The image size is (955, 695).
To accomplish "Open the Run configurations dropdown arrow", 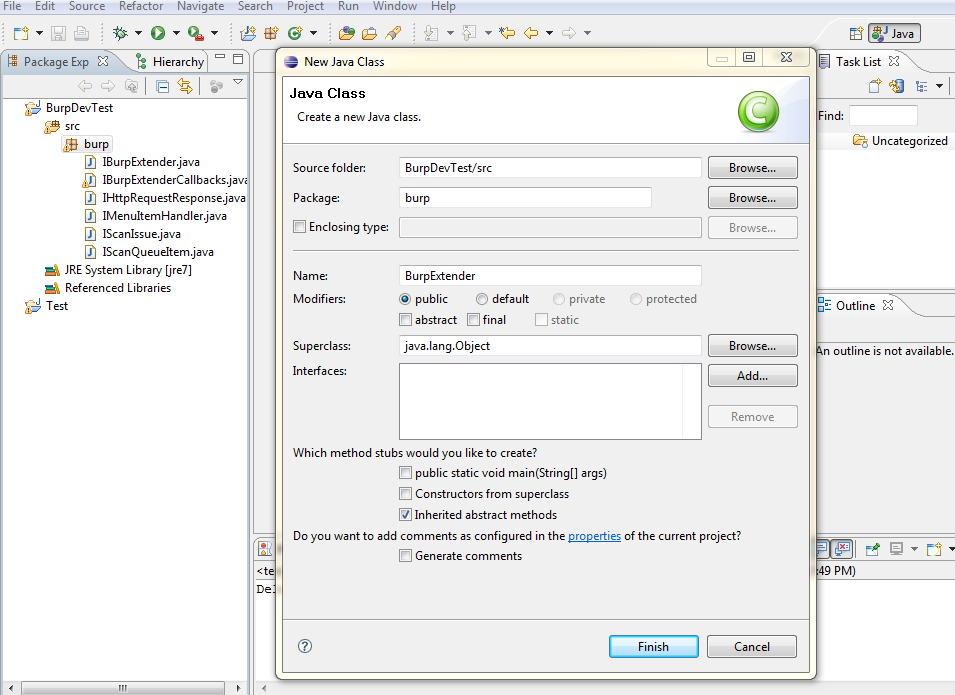I will click(x=176, y=33).
